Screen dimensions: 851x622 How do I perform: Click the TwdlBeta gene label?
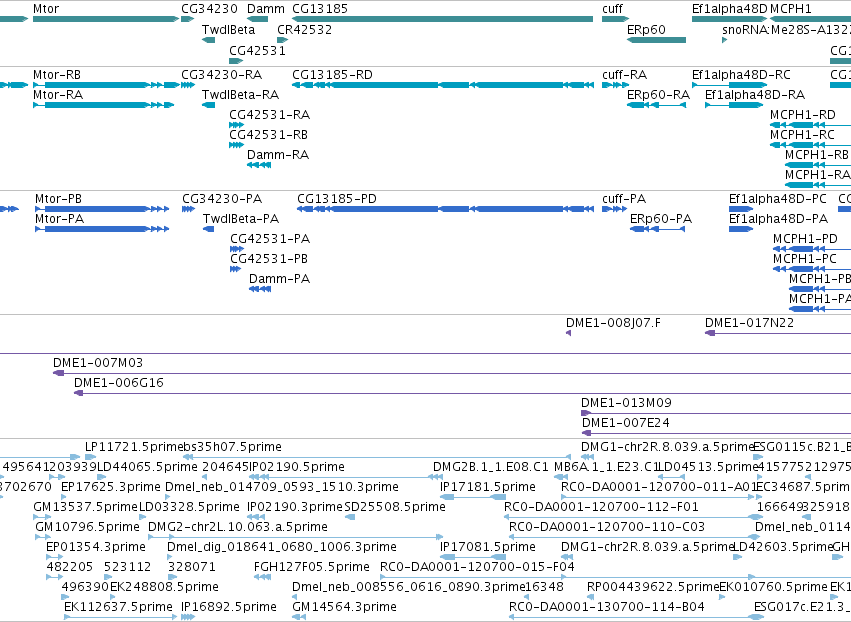pos(228,30)
